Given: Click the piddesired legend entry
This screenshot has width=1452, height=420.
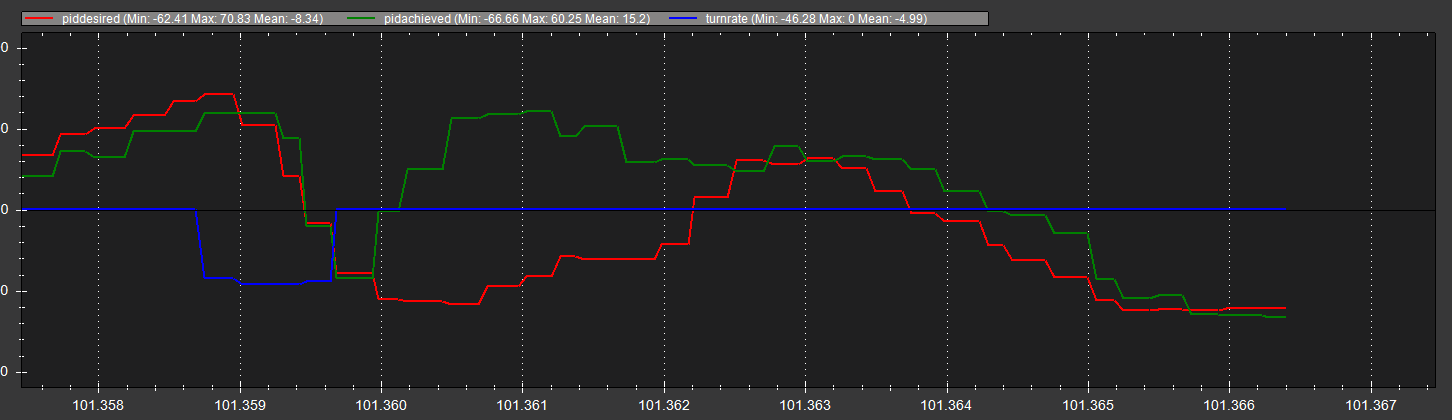Looking at the screenshot, I should click(173, 18).
